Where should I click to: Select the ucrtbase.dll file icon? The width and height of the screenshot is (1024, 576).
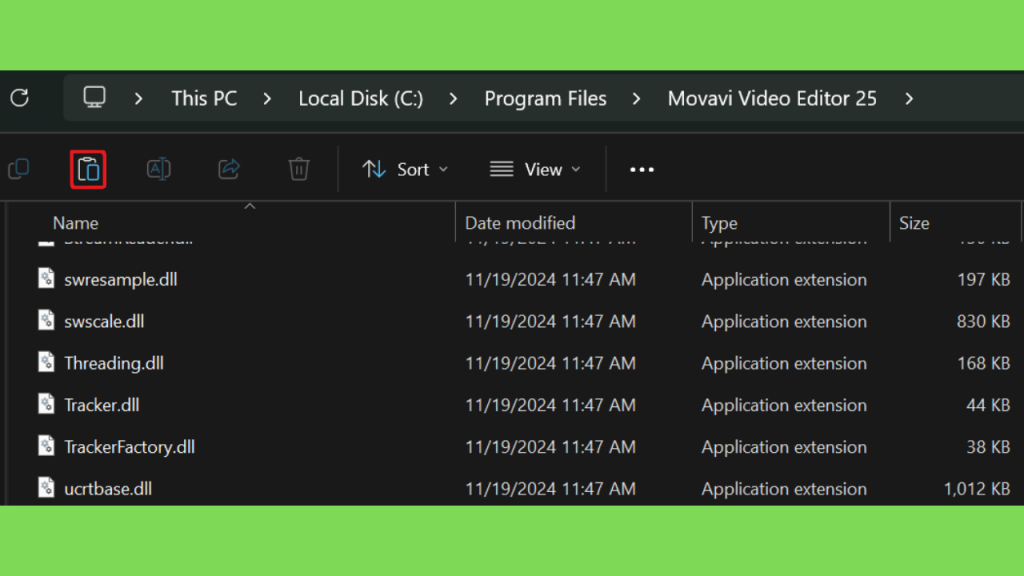pos(46,488)
